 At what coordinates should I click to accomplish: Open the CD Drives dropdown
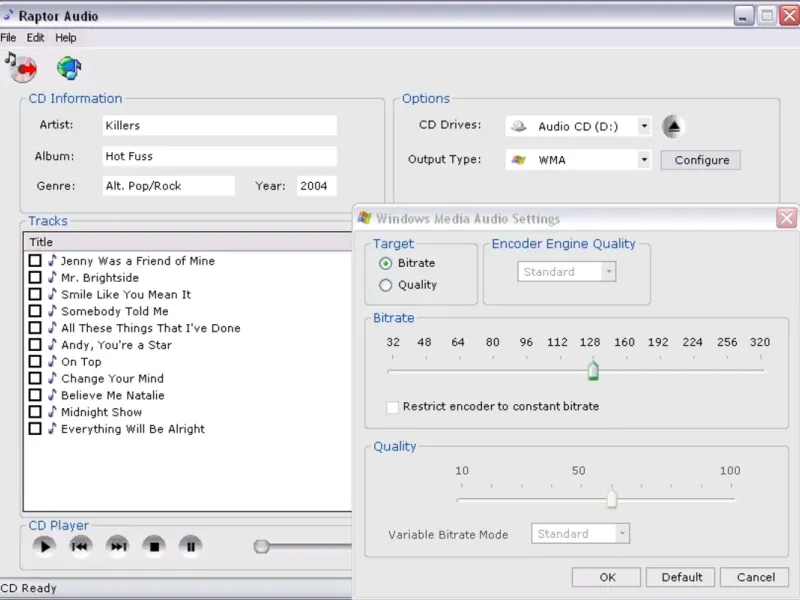tap(644, 126)
